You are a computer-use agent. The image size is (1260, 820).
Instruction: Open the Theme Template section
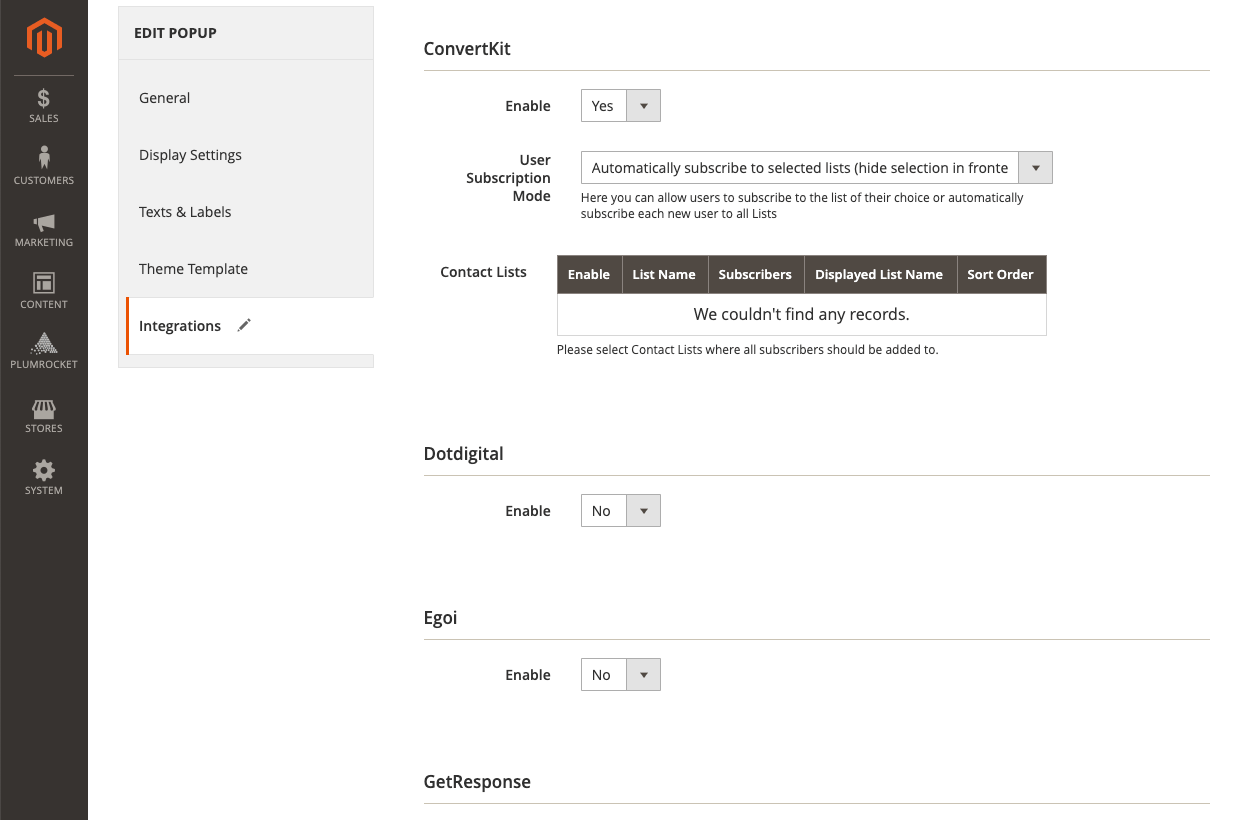click(193, 268)
